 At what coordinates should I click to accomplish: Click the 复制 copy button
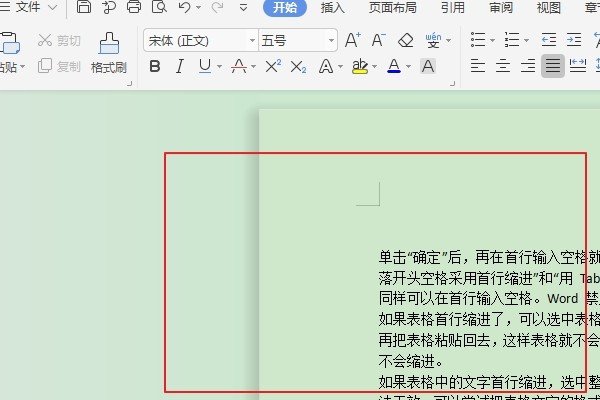pyautogui.click(x=59, y=66)
